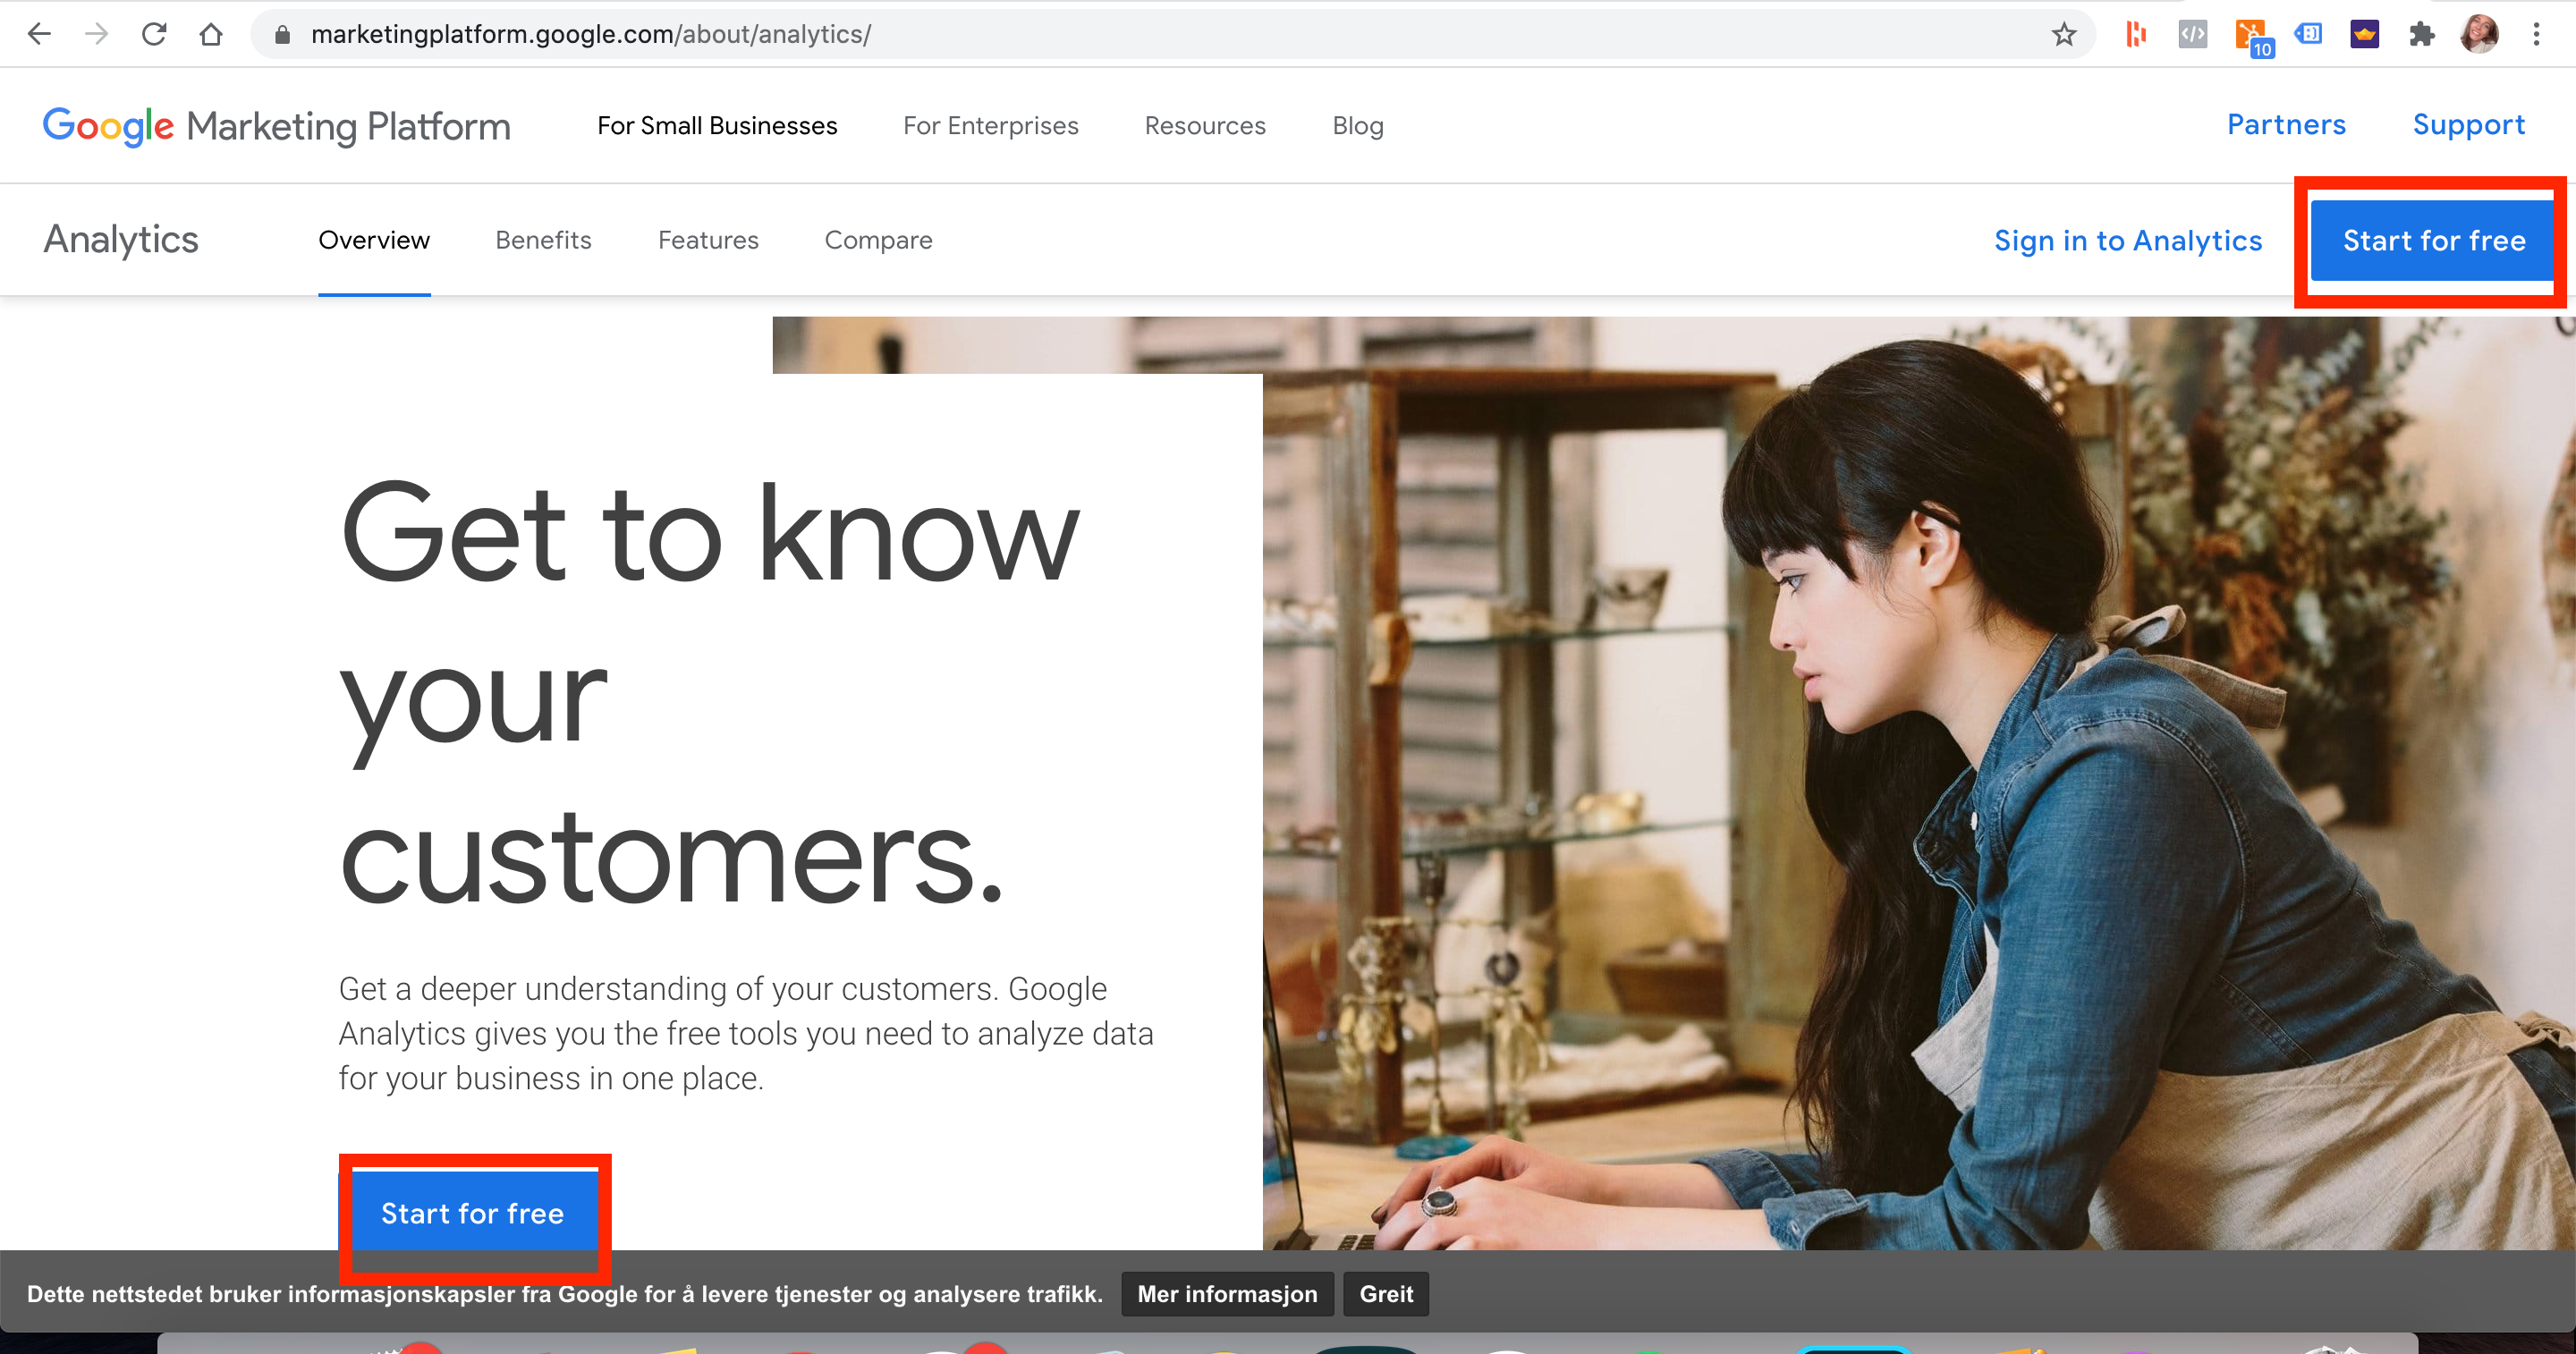Click the woman at laptop hero image
This screenshot has width=2576, height=1354.
[1919, 783]
